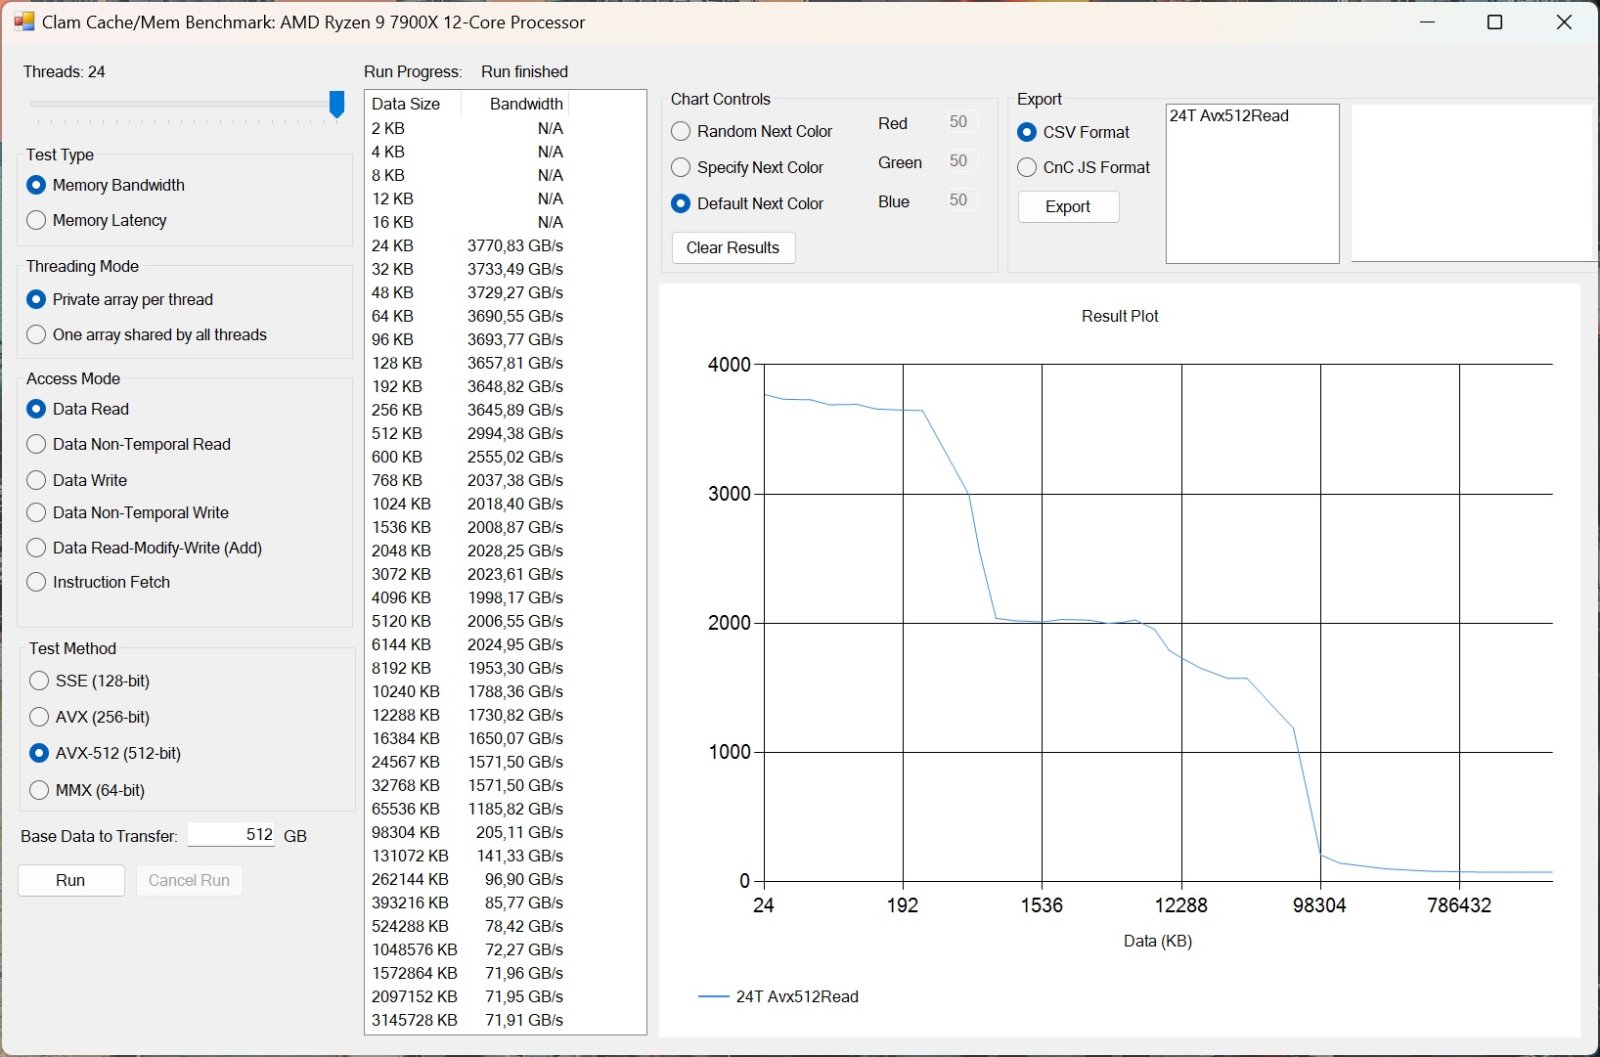Select Default Next Color option

tap(748, 203)
